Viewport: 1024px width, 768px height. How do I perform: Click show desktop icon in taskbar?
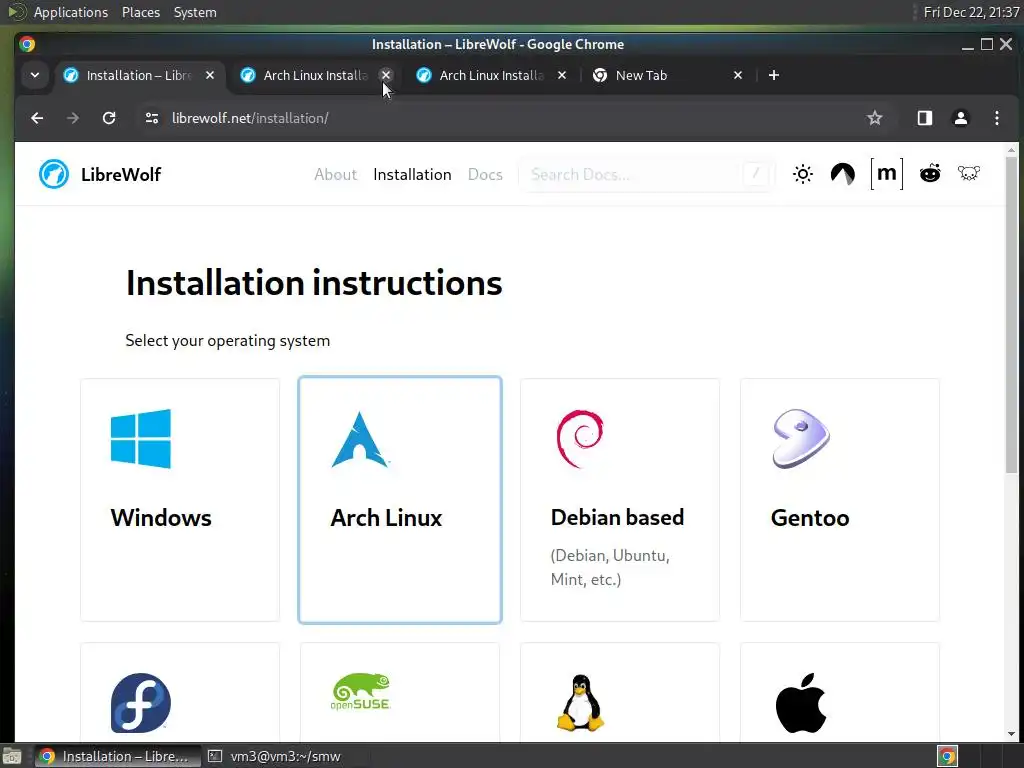coord(12,756)
